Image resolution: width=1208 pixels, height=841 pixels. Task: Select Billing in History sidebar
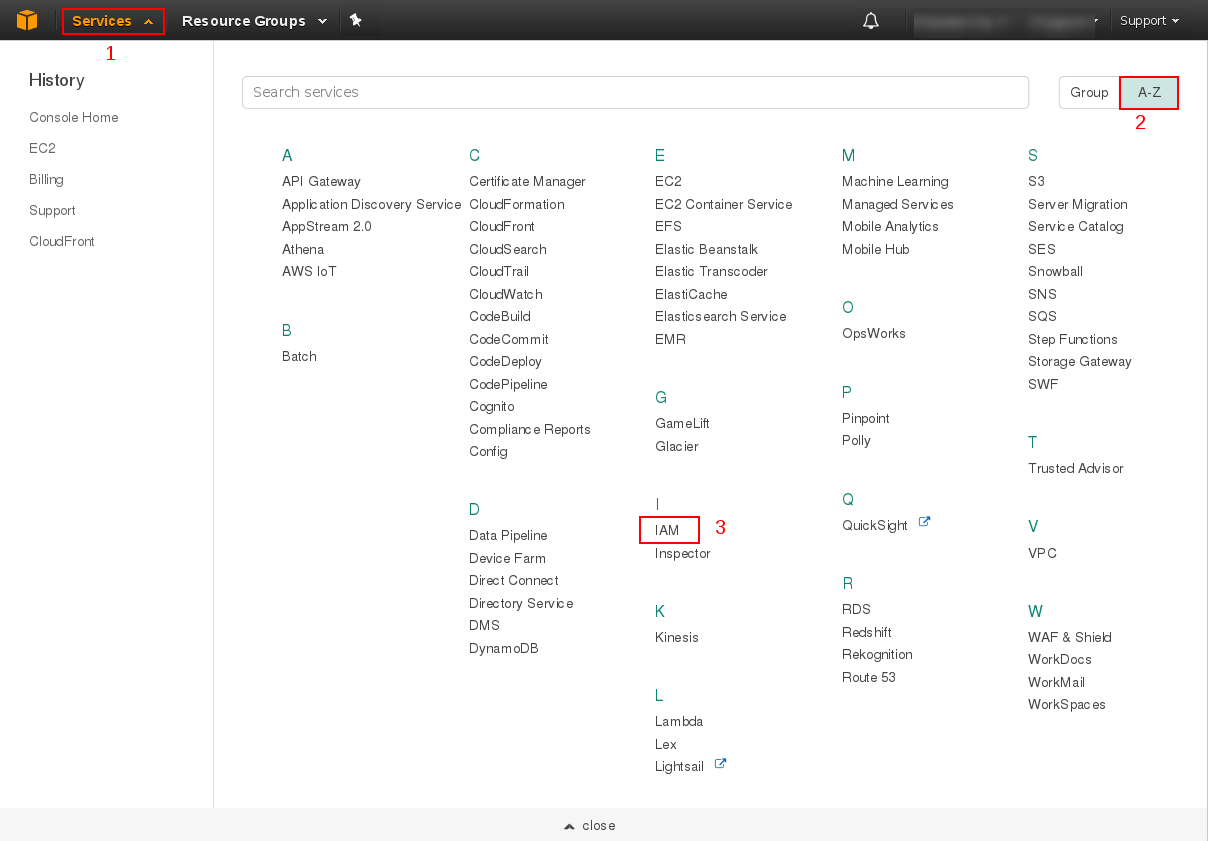point(46,180)
